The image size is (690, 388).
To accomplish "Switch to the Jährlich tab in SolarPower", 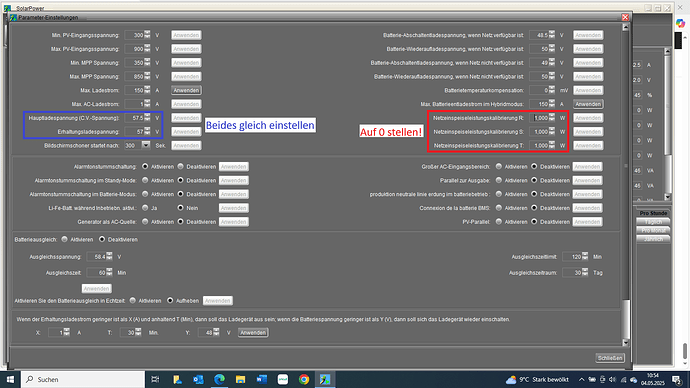I will tap(653, 239).
